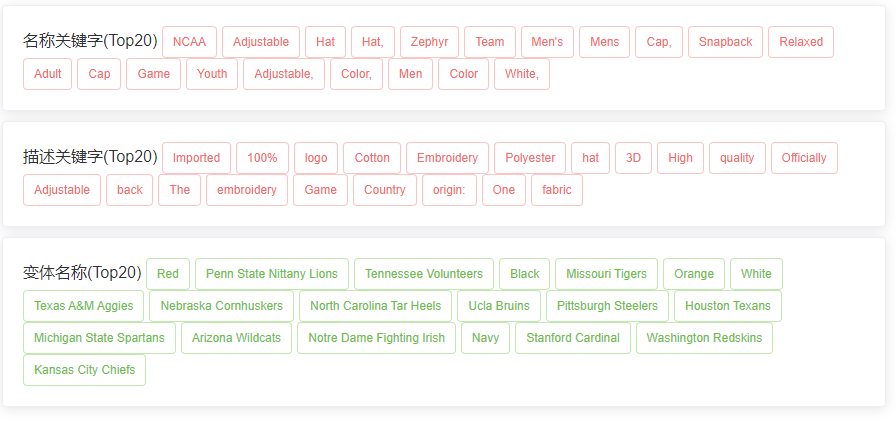
Task: Select the 100% description keyword tag
Action: pyautogui.click(x=262, y=158)
